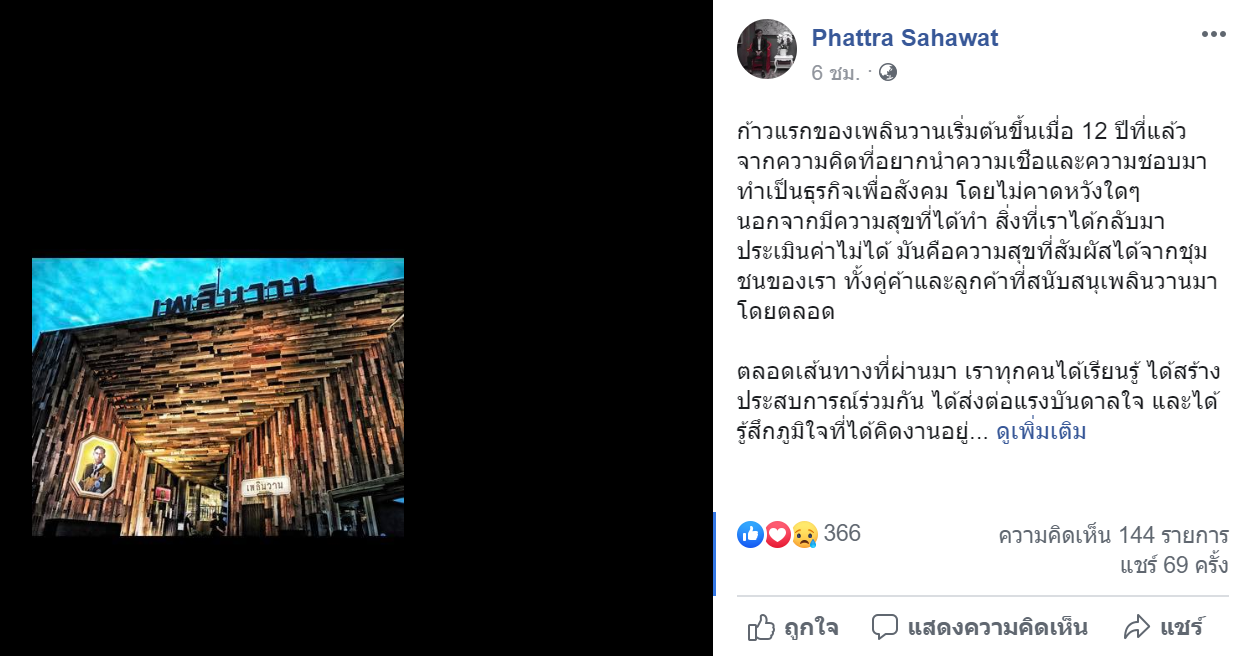Viewport: 1246px width, 656px height.
Task: Click the แชร์ share button label
Action: [1181, 628]
